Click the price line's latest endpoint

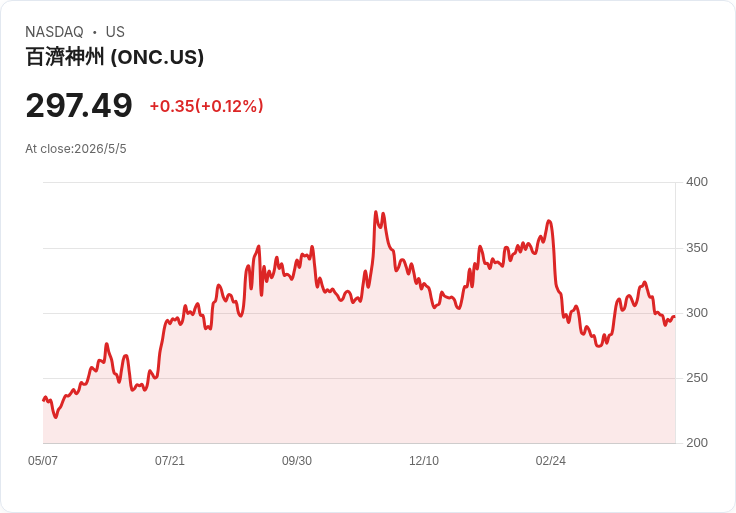[674, 317]
